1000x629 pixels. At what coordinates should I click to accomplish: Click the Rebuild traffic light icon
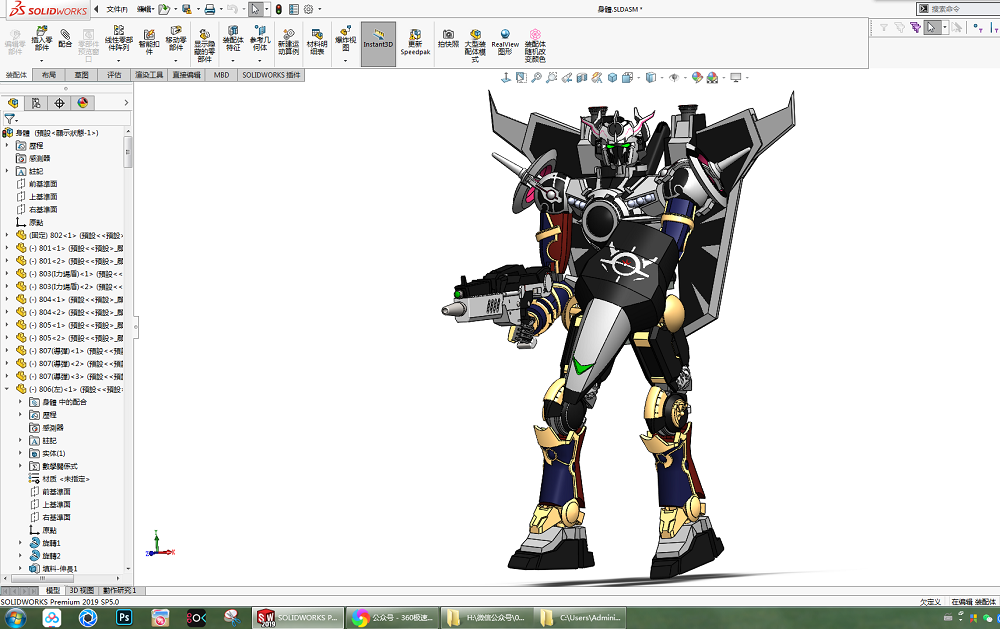(x=278, y=9)
